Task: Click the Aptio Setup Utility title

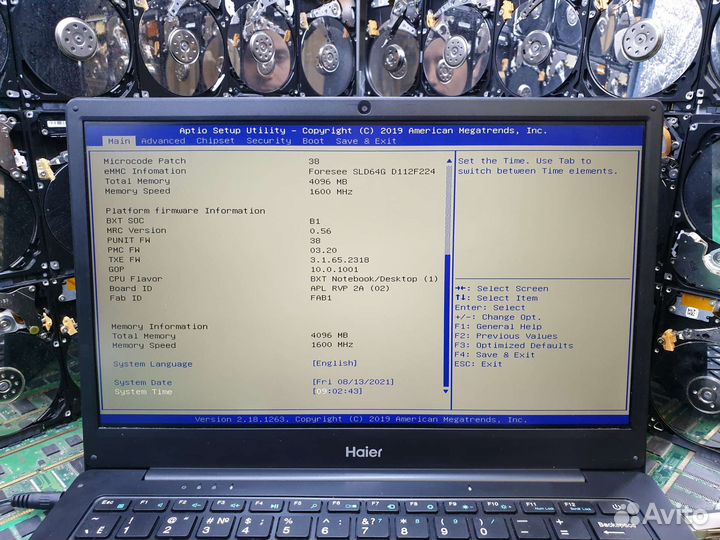Action: coord(363,130)
